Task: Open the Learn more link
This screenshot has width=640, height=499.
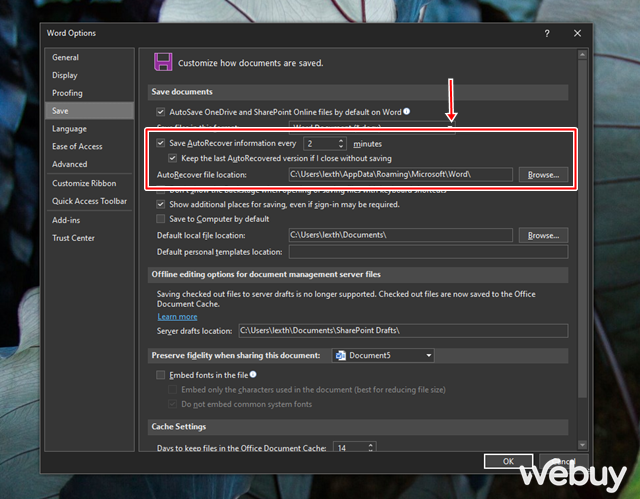Action: (177, 316)
